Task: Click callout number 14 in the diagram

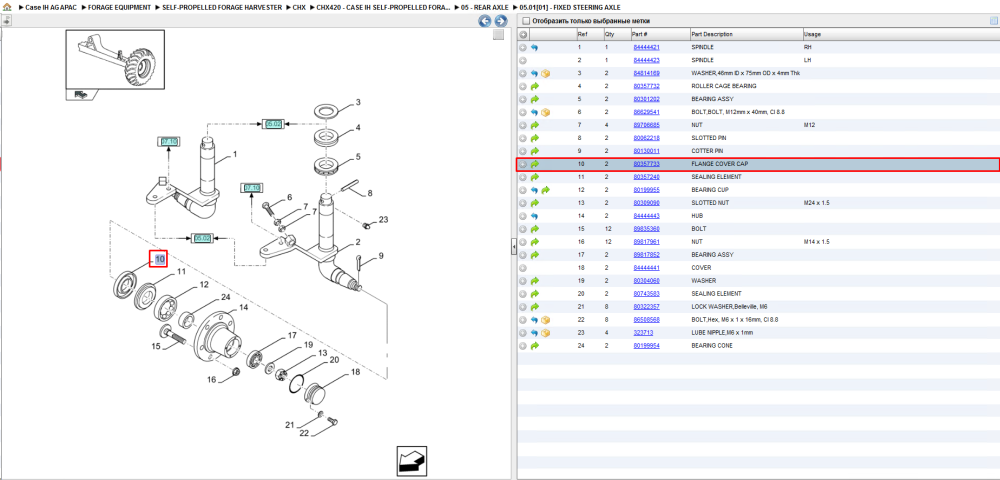Action: [x=243, y=307]
